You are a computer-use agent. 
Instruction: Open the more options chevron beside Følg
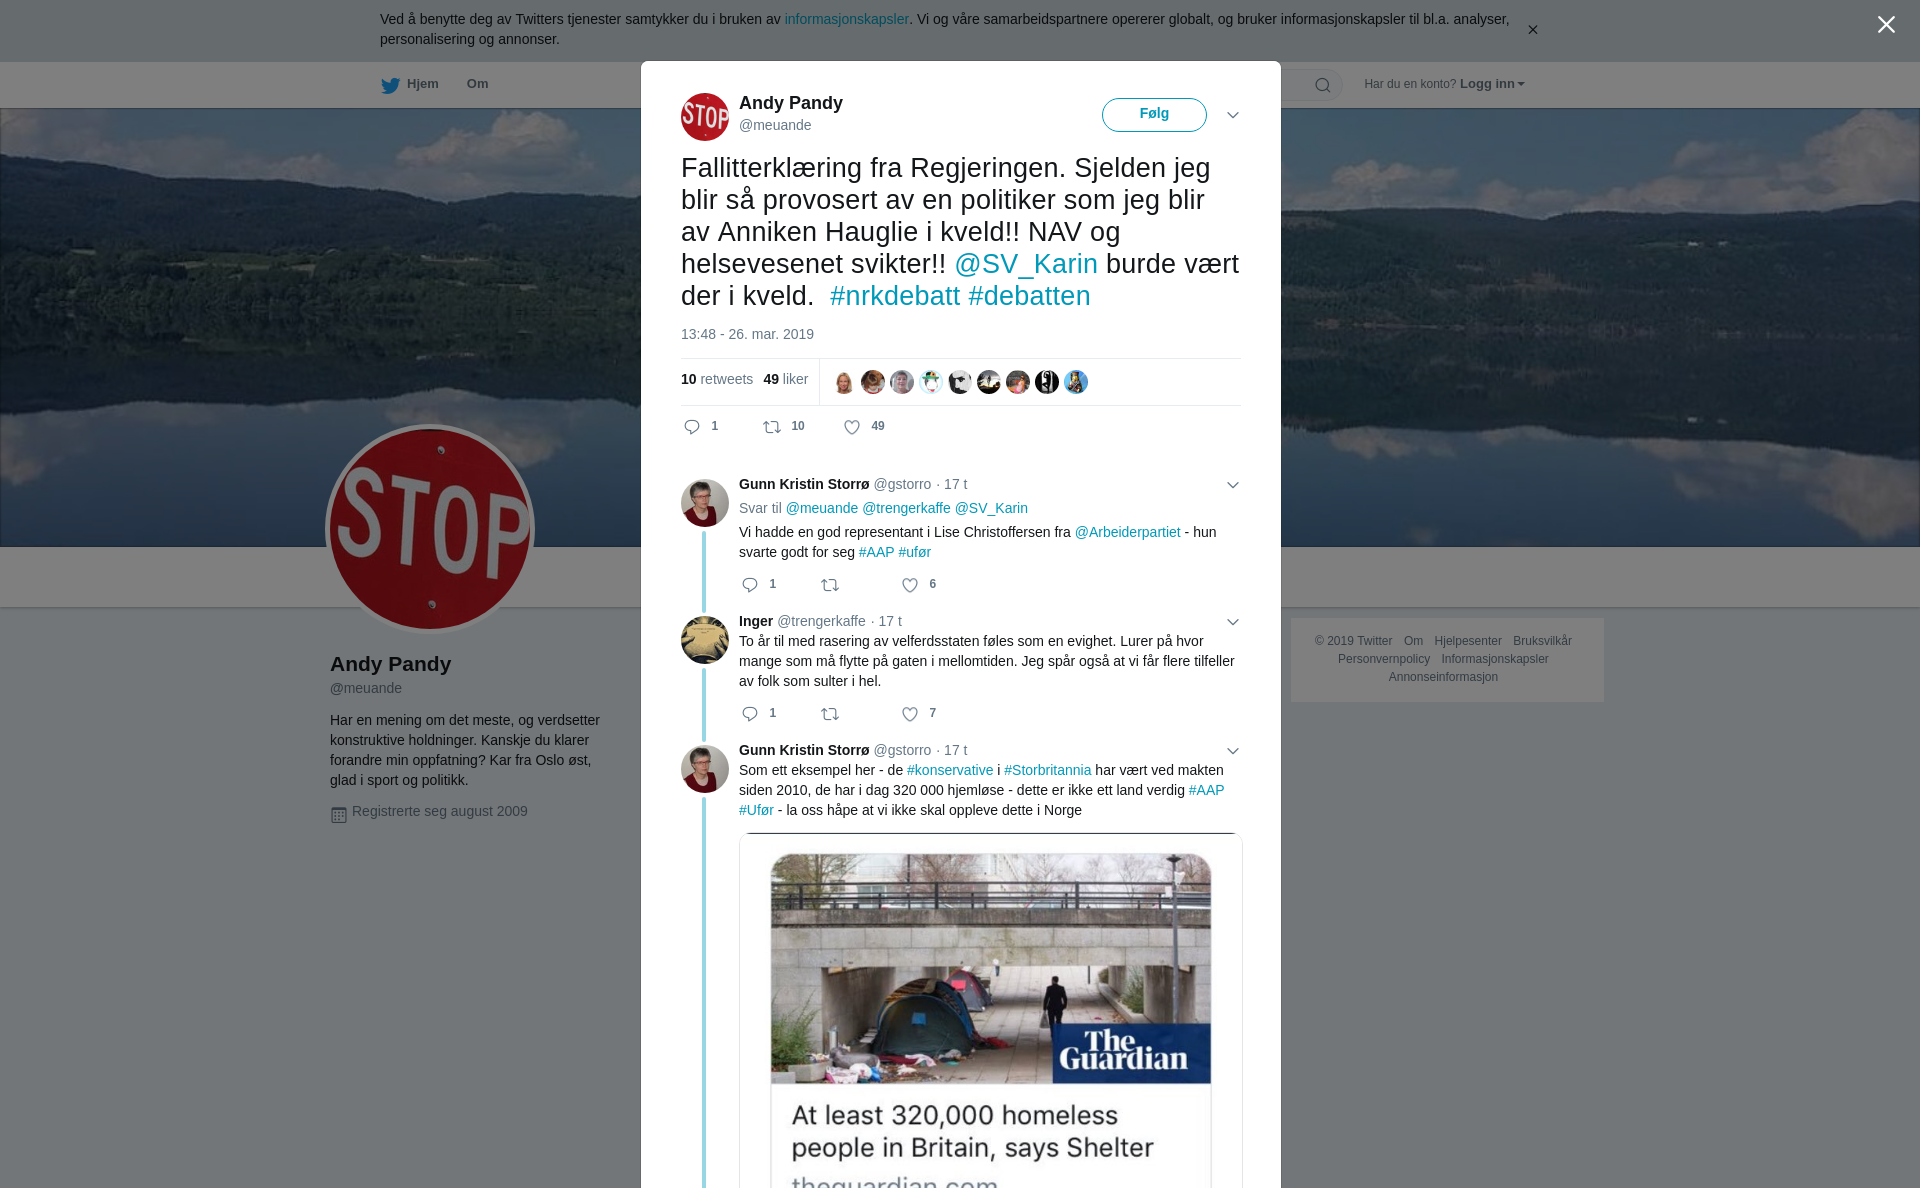(x=1233, y=115)
